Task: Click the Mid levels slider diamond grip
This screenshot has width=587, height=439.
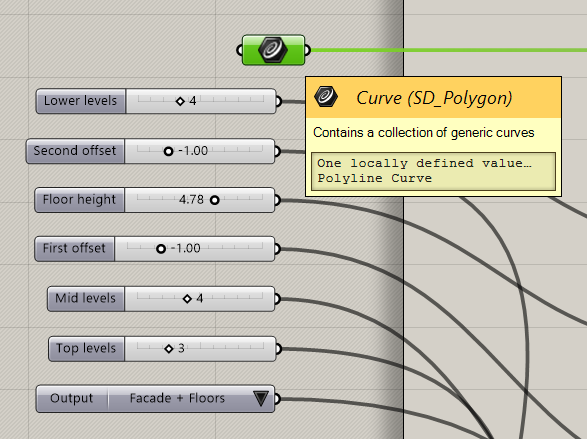Action: tap(187, 299)
